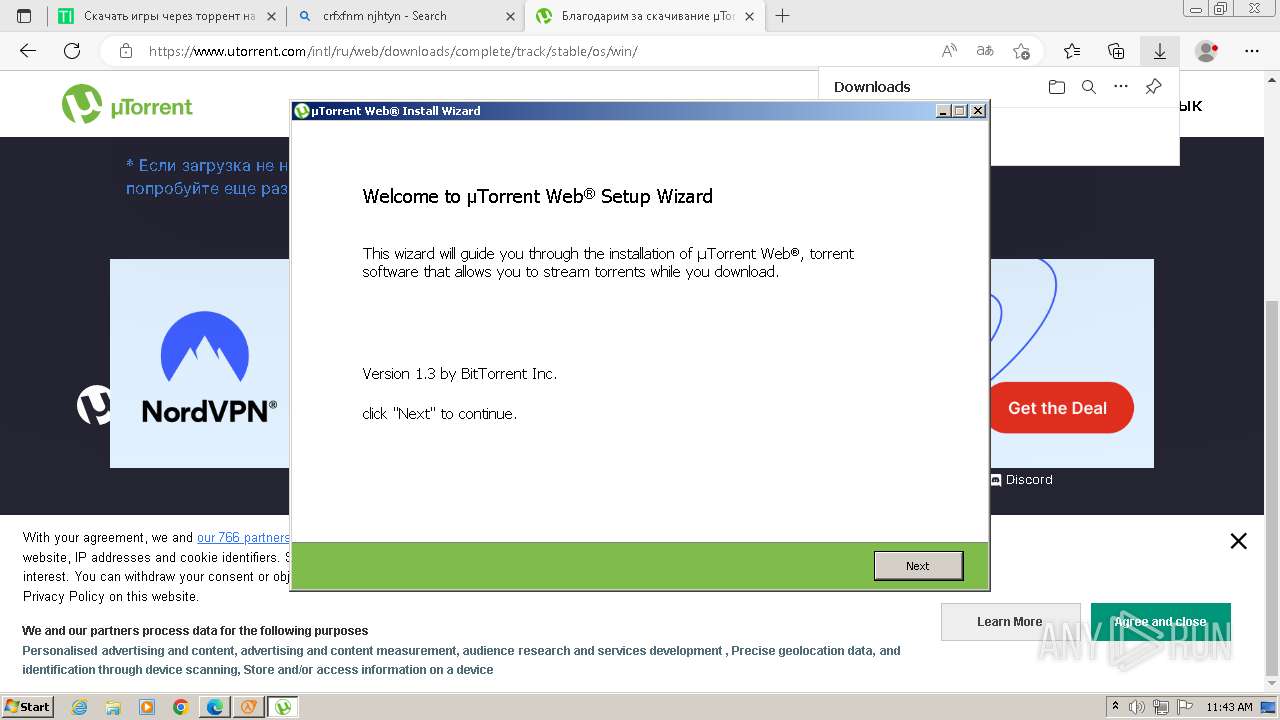Click the Welcome to µTorrent Web Setup Wizard heading
The image size is (1280, 720).
(x=537, y=196)
